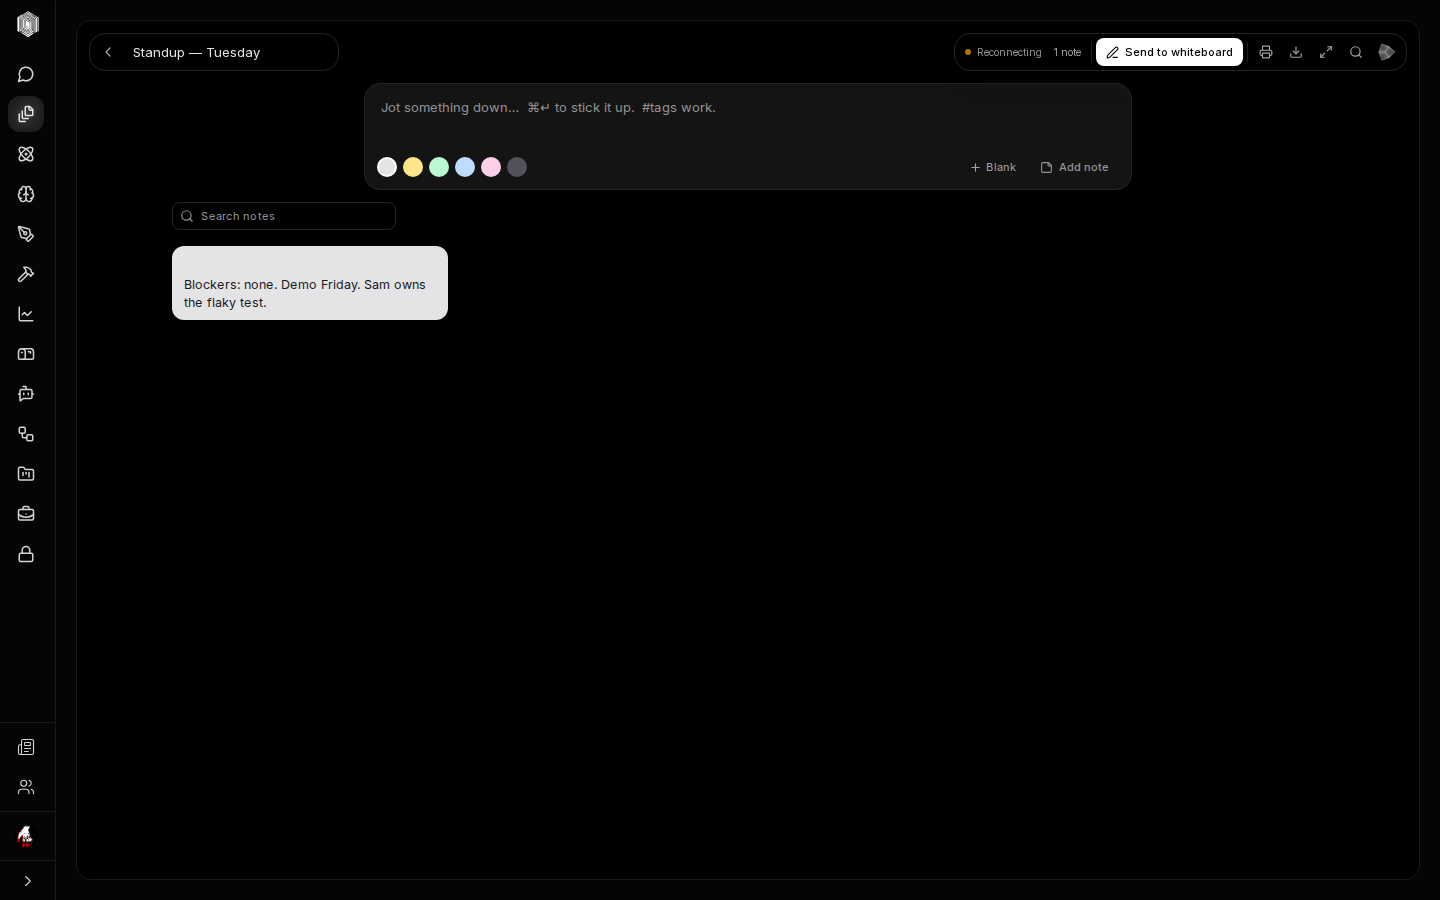1440x900 pixels.
Task: Click the split-panel card icon in the sidebar
Action: click(26, 354)
